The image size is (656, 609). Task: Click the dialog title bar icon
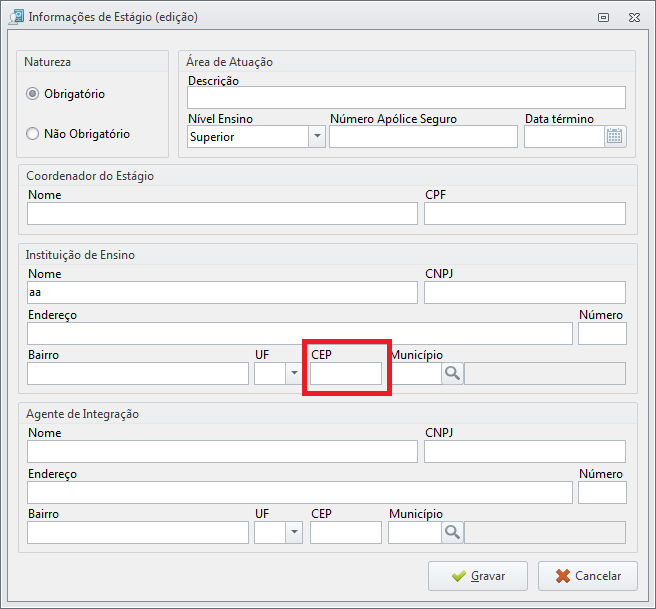click(x=17, y=17)
